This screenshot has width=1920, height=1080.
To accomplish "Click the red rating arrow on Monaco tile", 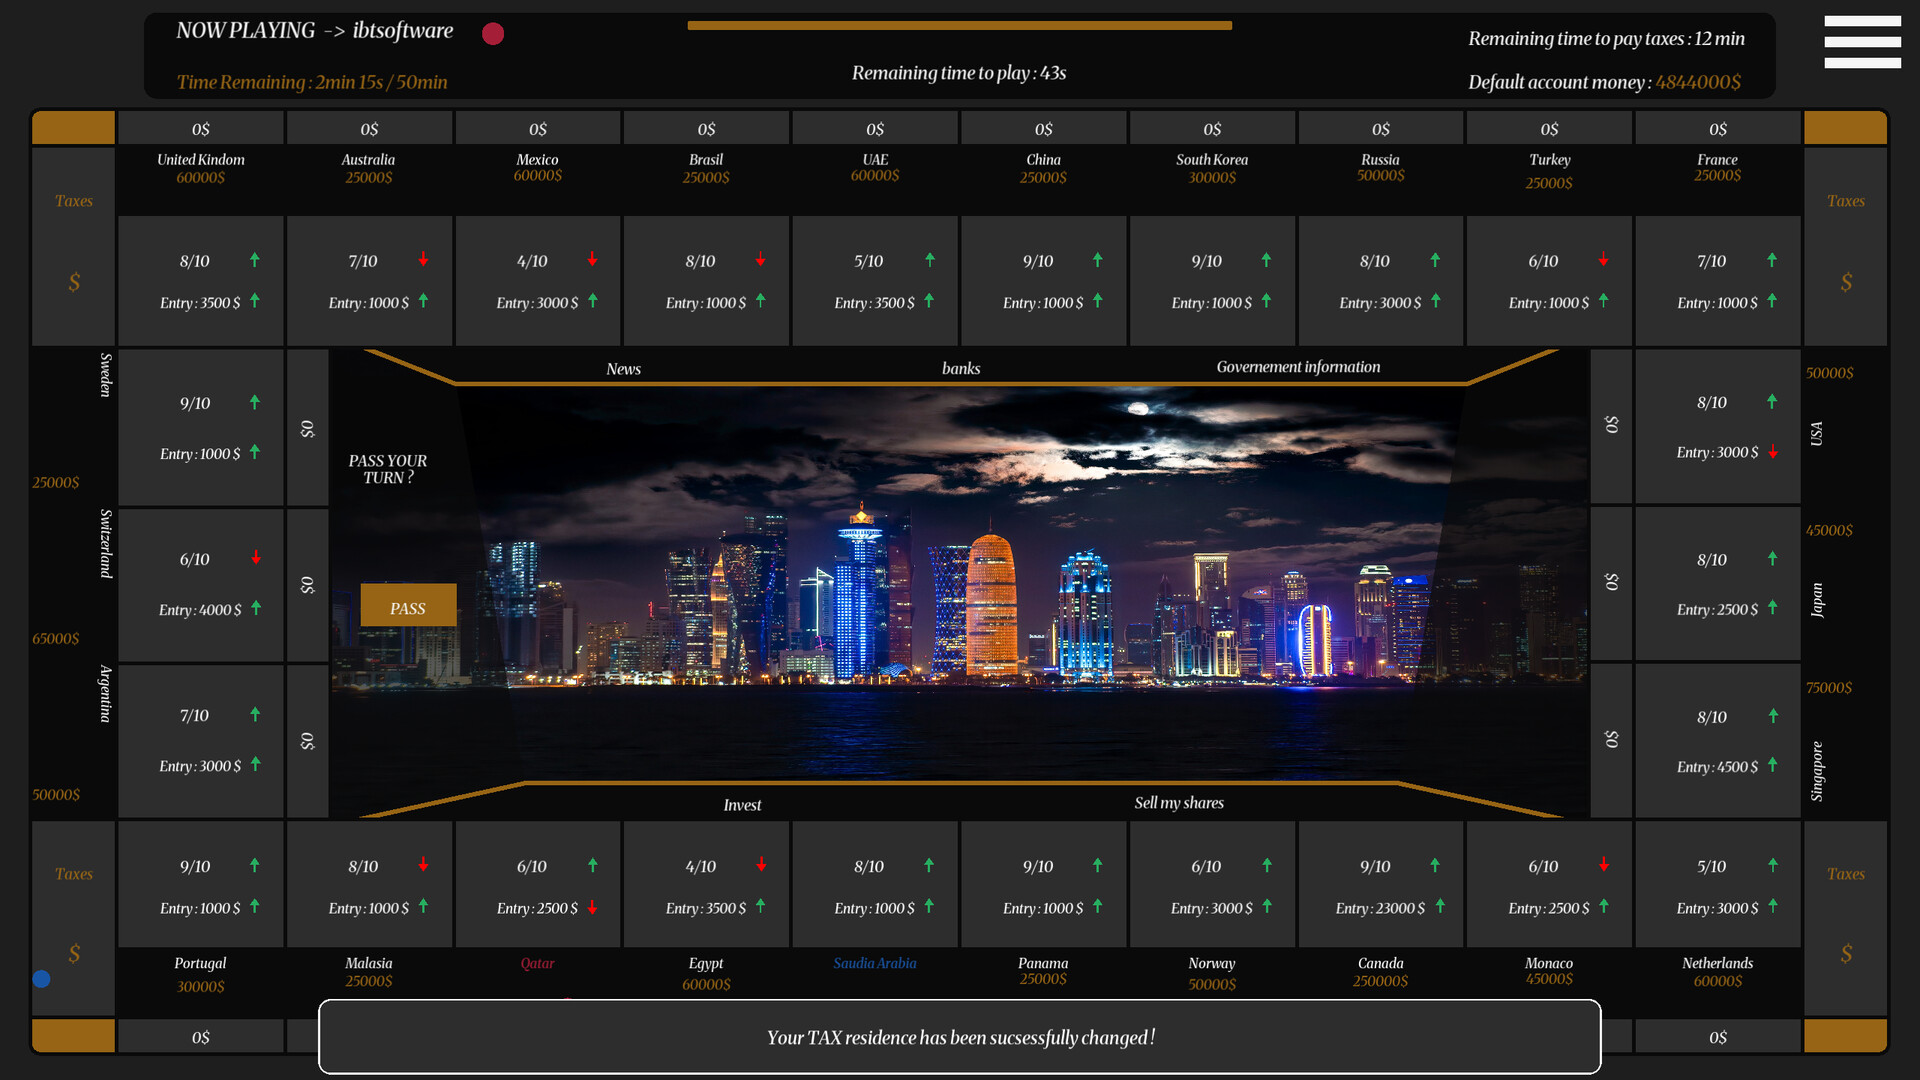I will point(1605,866).
